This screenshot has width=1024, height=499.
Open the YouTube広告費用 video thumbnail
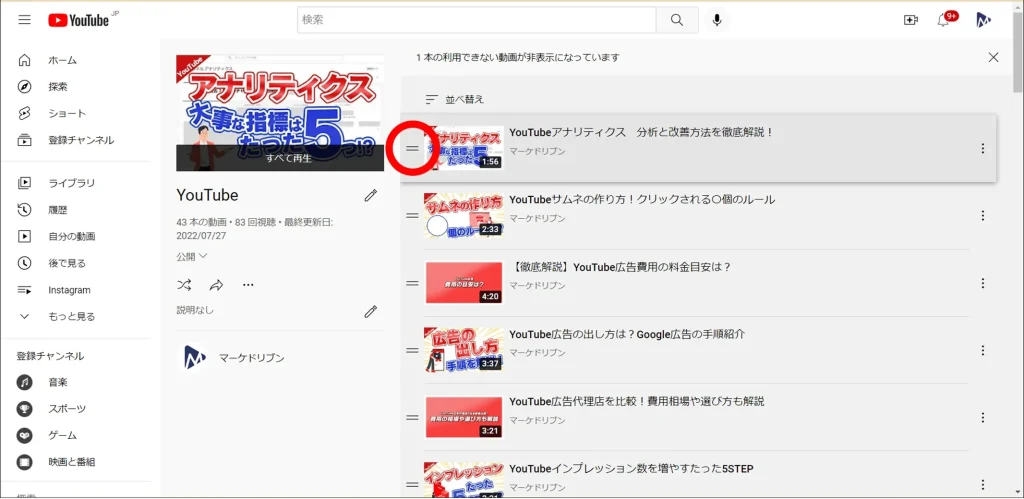click(x=464, y=283)
